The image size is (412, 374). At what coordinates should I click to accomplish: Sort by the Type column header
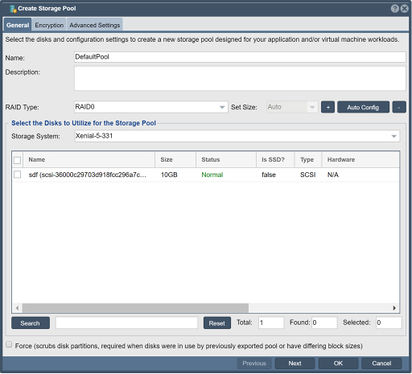tap(308, 160)
